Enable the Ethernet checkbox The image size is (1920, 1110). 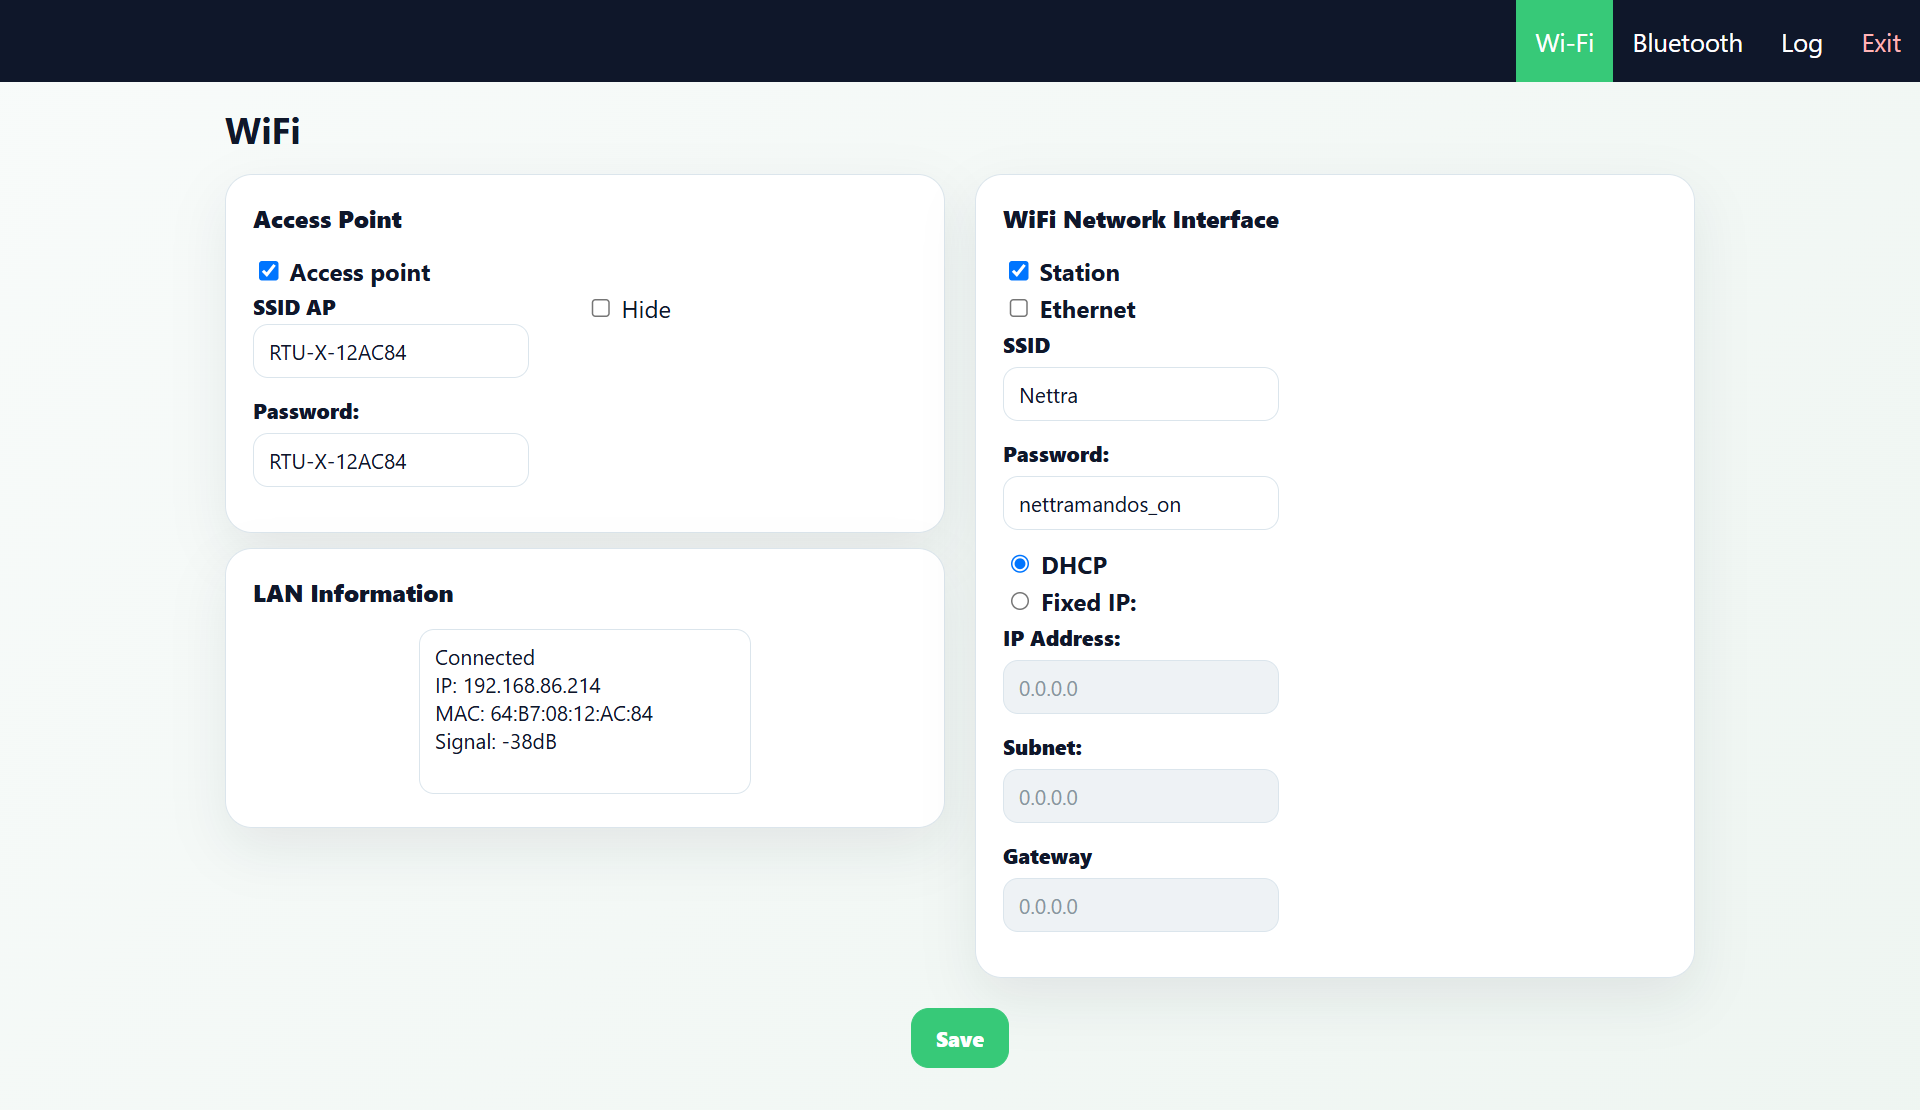click(x=1018, y=308)
